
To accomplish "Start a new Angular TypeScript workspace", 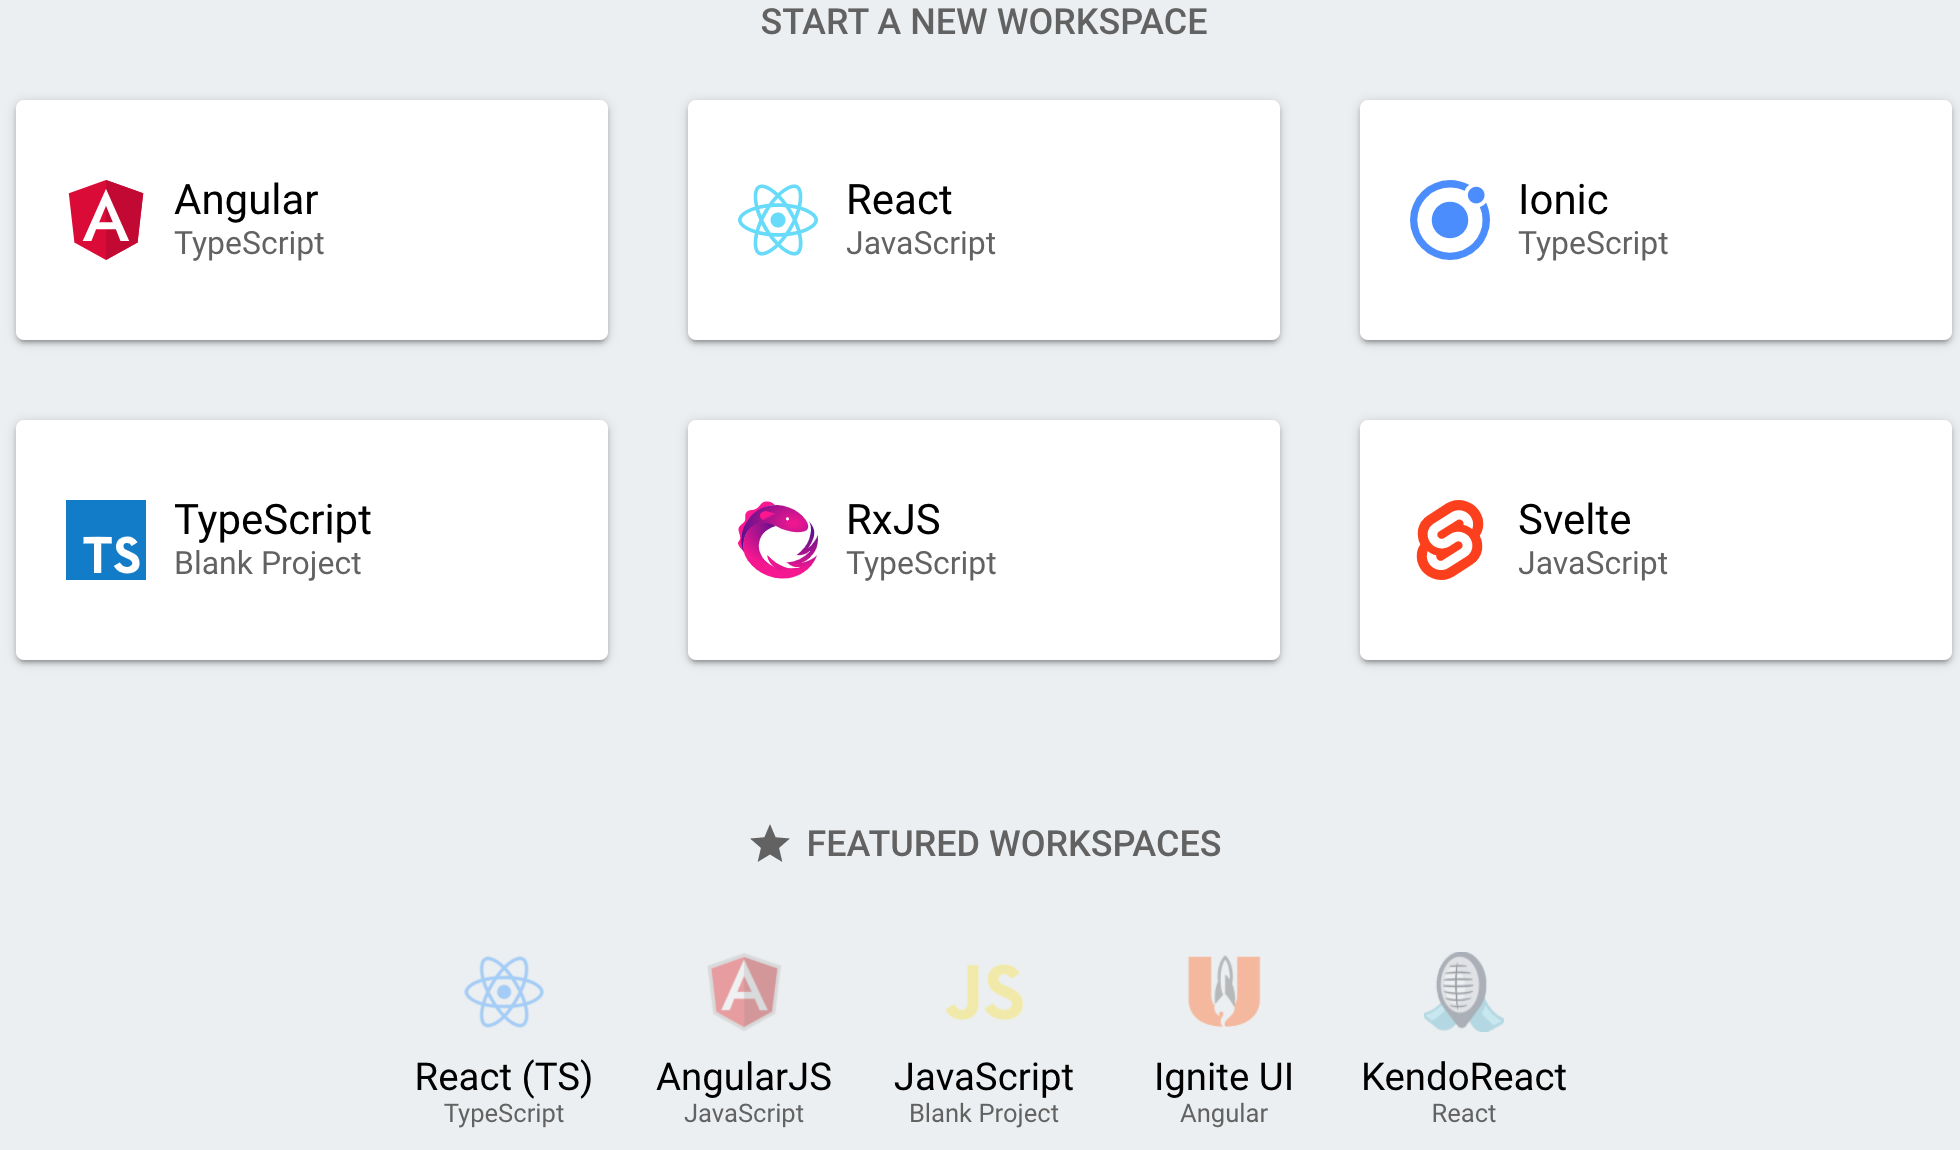I will click(x=312, y=220).
